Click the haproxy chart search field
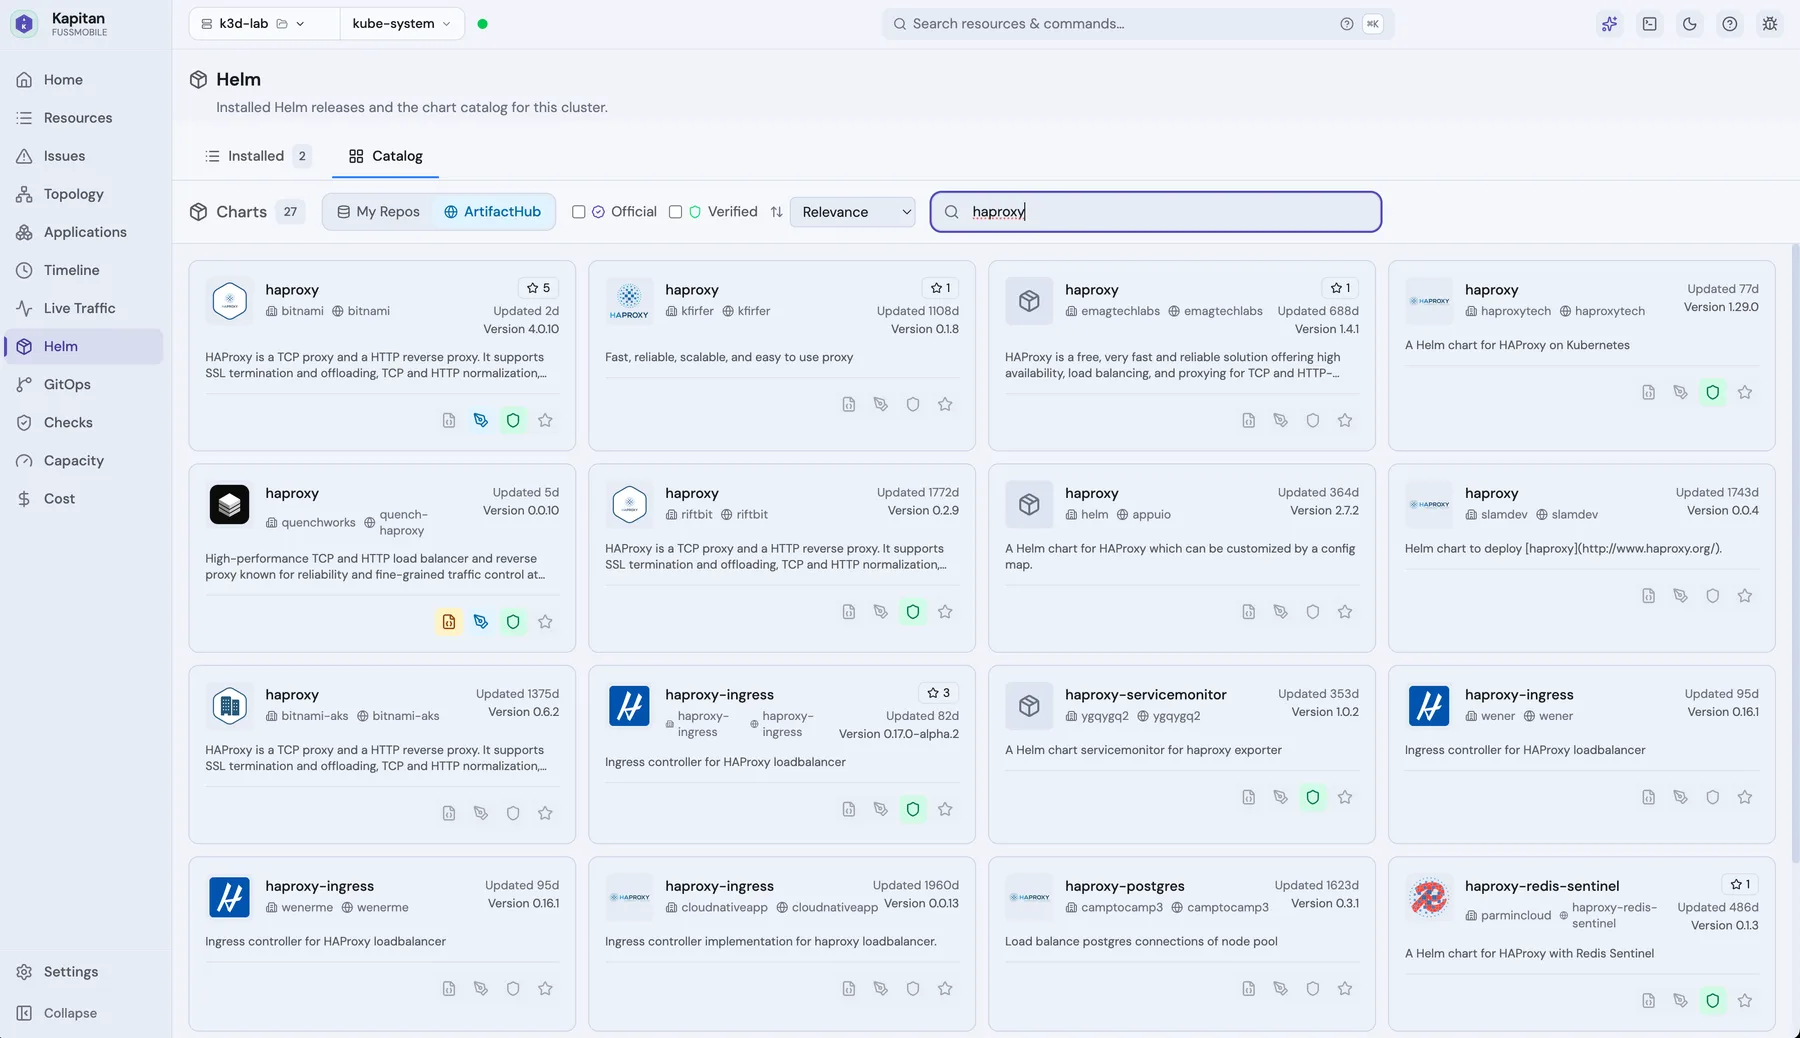Screen dimensions: 1800x1038 tap(1156, 212)
